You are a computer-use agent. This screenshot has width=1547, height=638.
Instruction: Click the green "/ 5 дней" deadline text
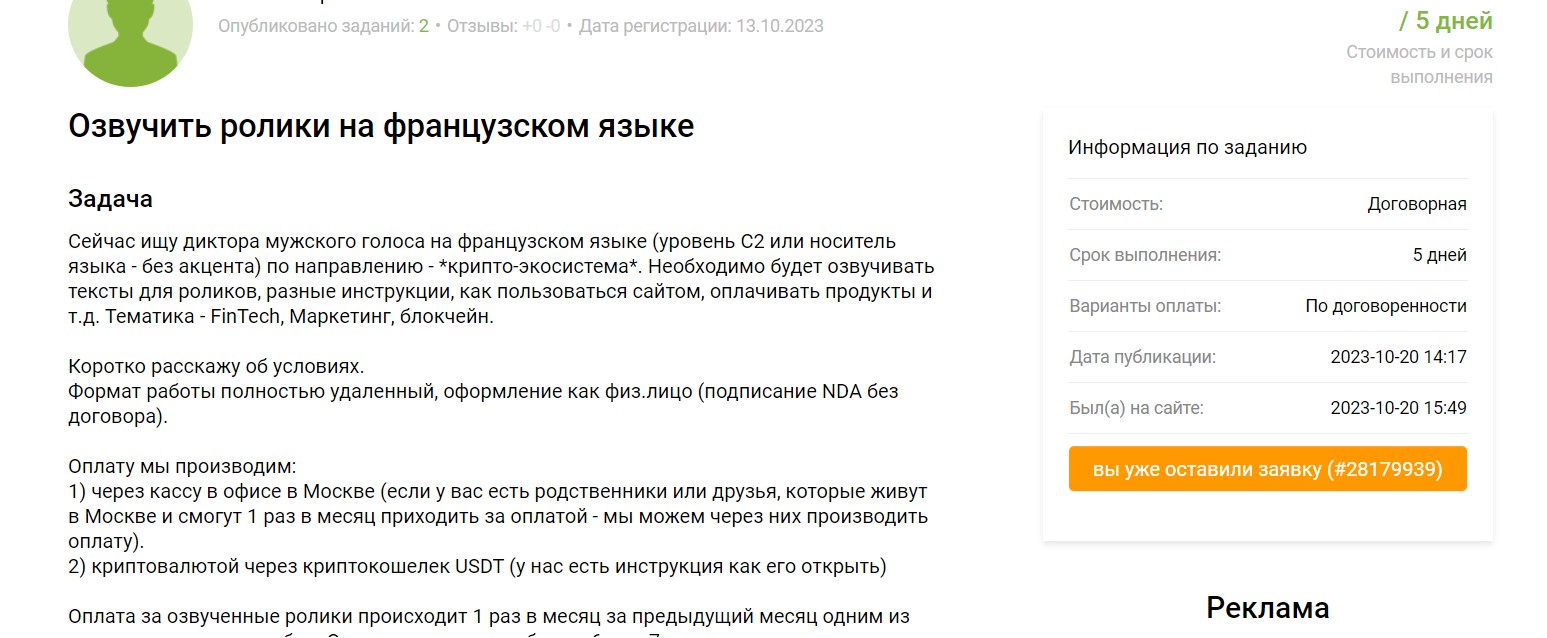1445,21
